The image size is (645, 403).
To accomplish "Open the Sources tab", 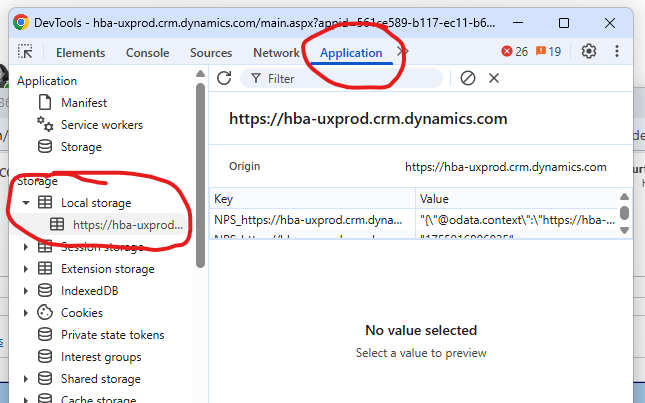I will point(211,53).
